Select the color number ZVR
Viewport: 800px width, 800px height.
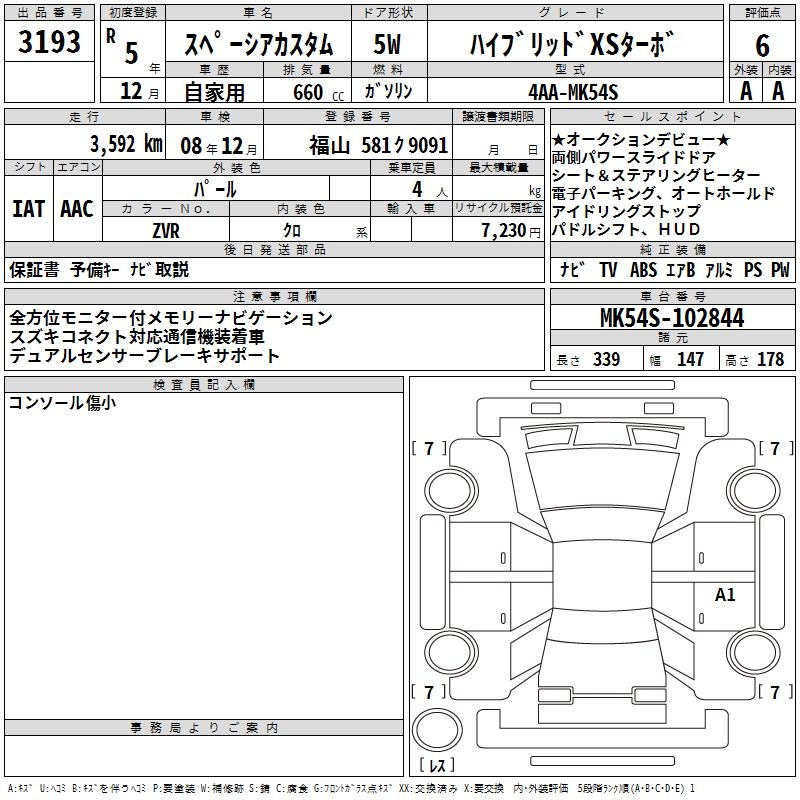[x=165, y=230]
